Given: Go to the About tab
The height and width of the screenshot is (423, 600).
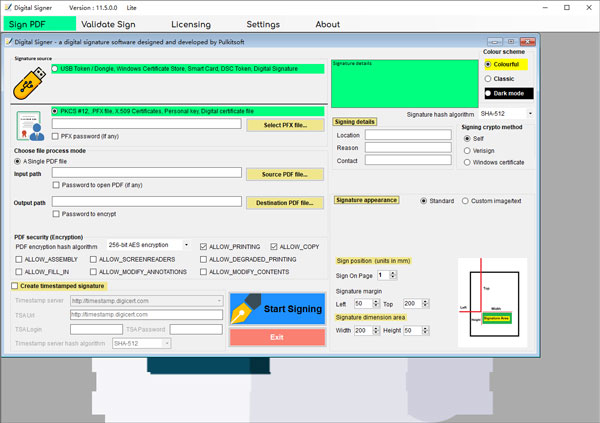Looking at the screenshot, I should 328,24.
